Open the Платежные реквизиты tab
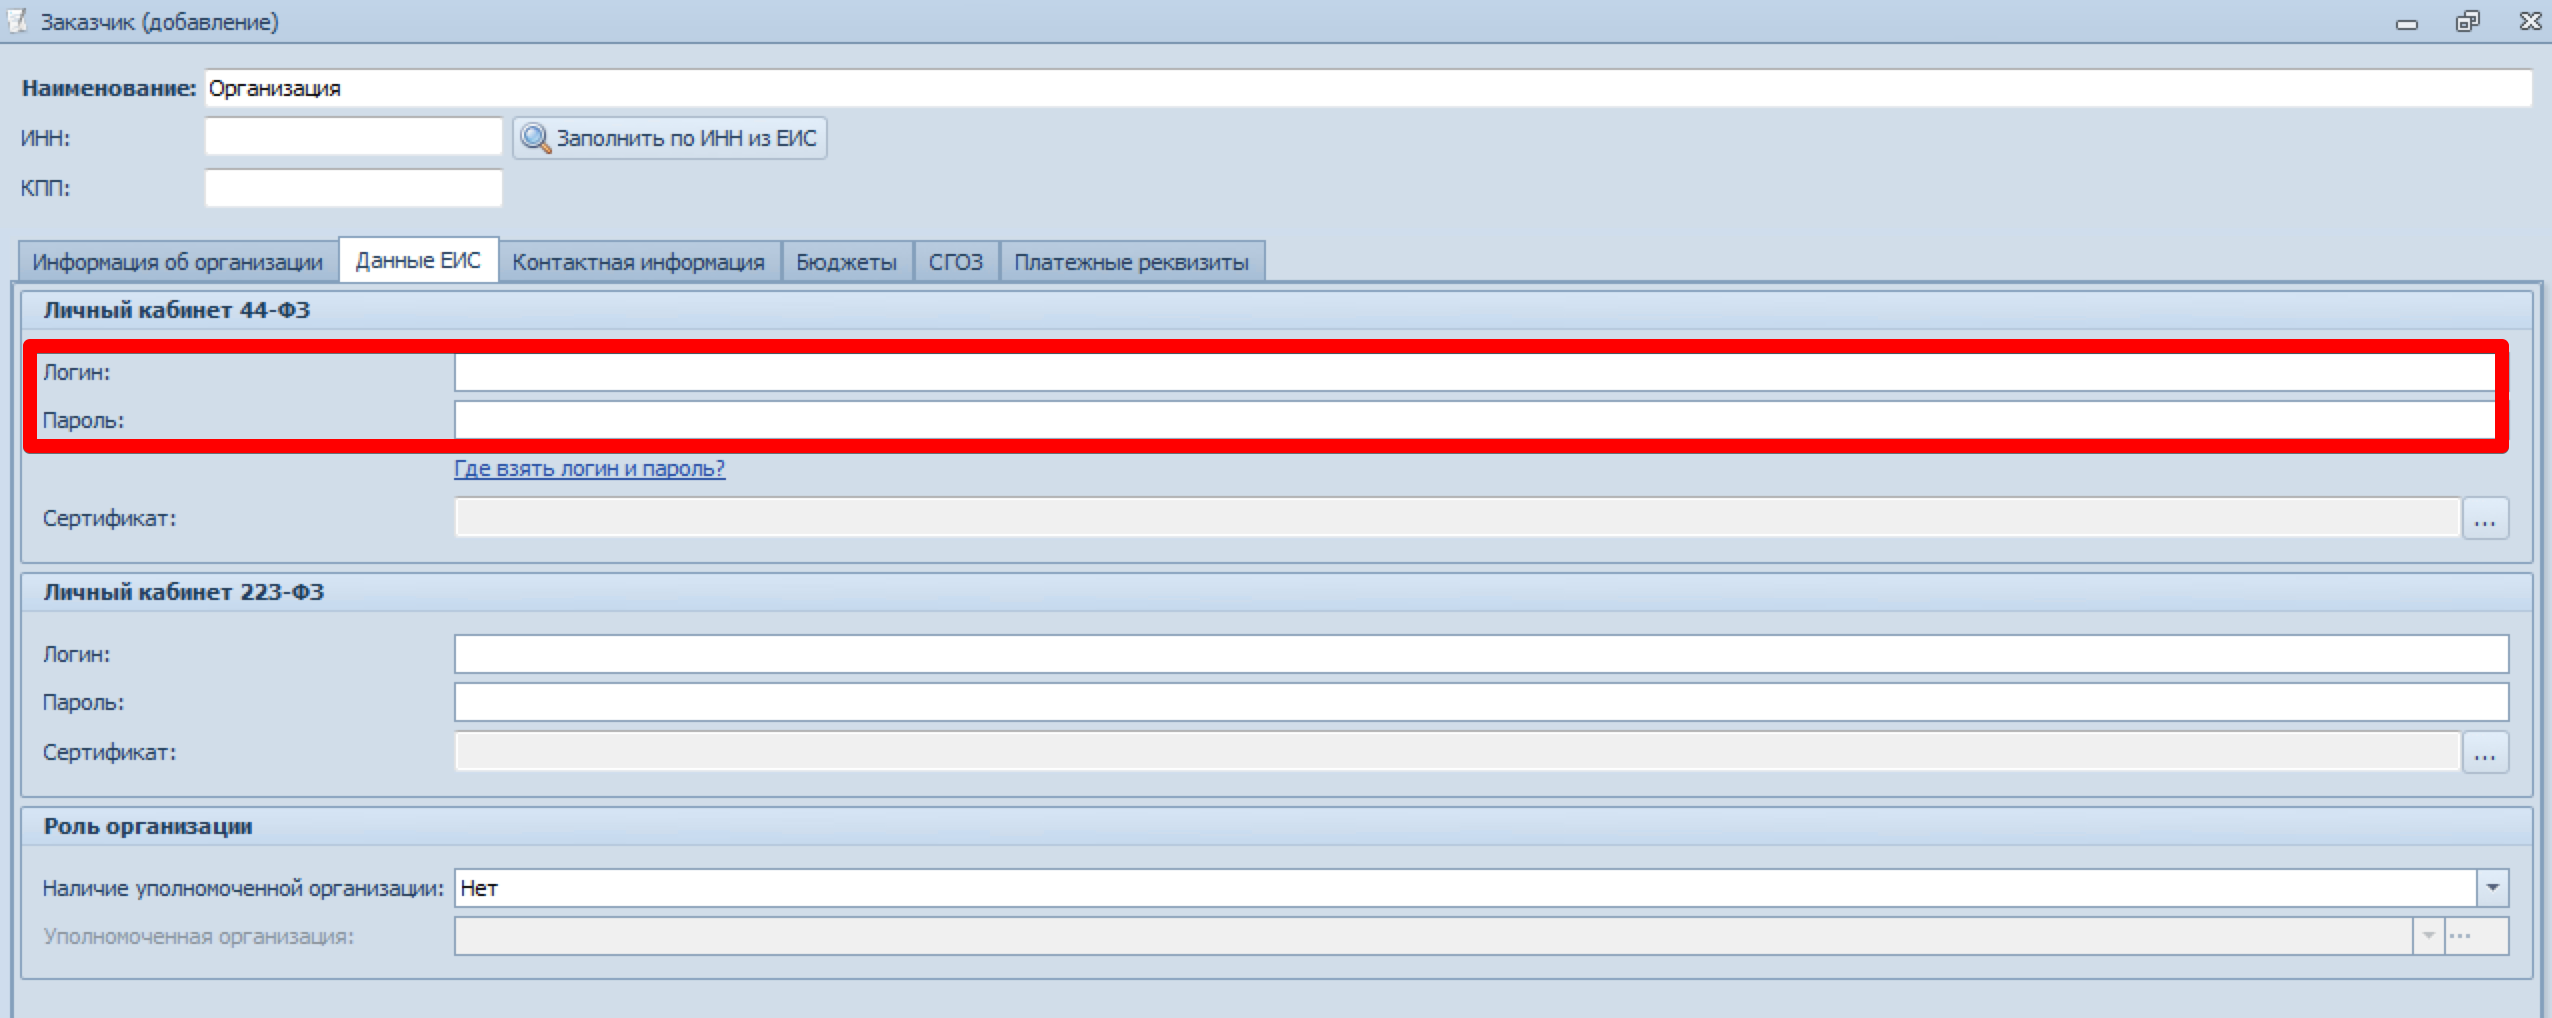The image size is (2552, 1018). point(1132,262)
